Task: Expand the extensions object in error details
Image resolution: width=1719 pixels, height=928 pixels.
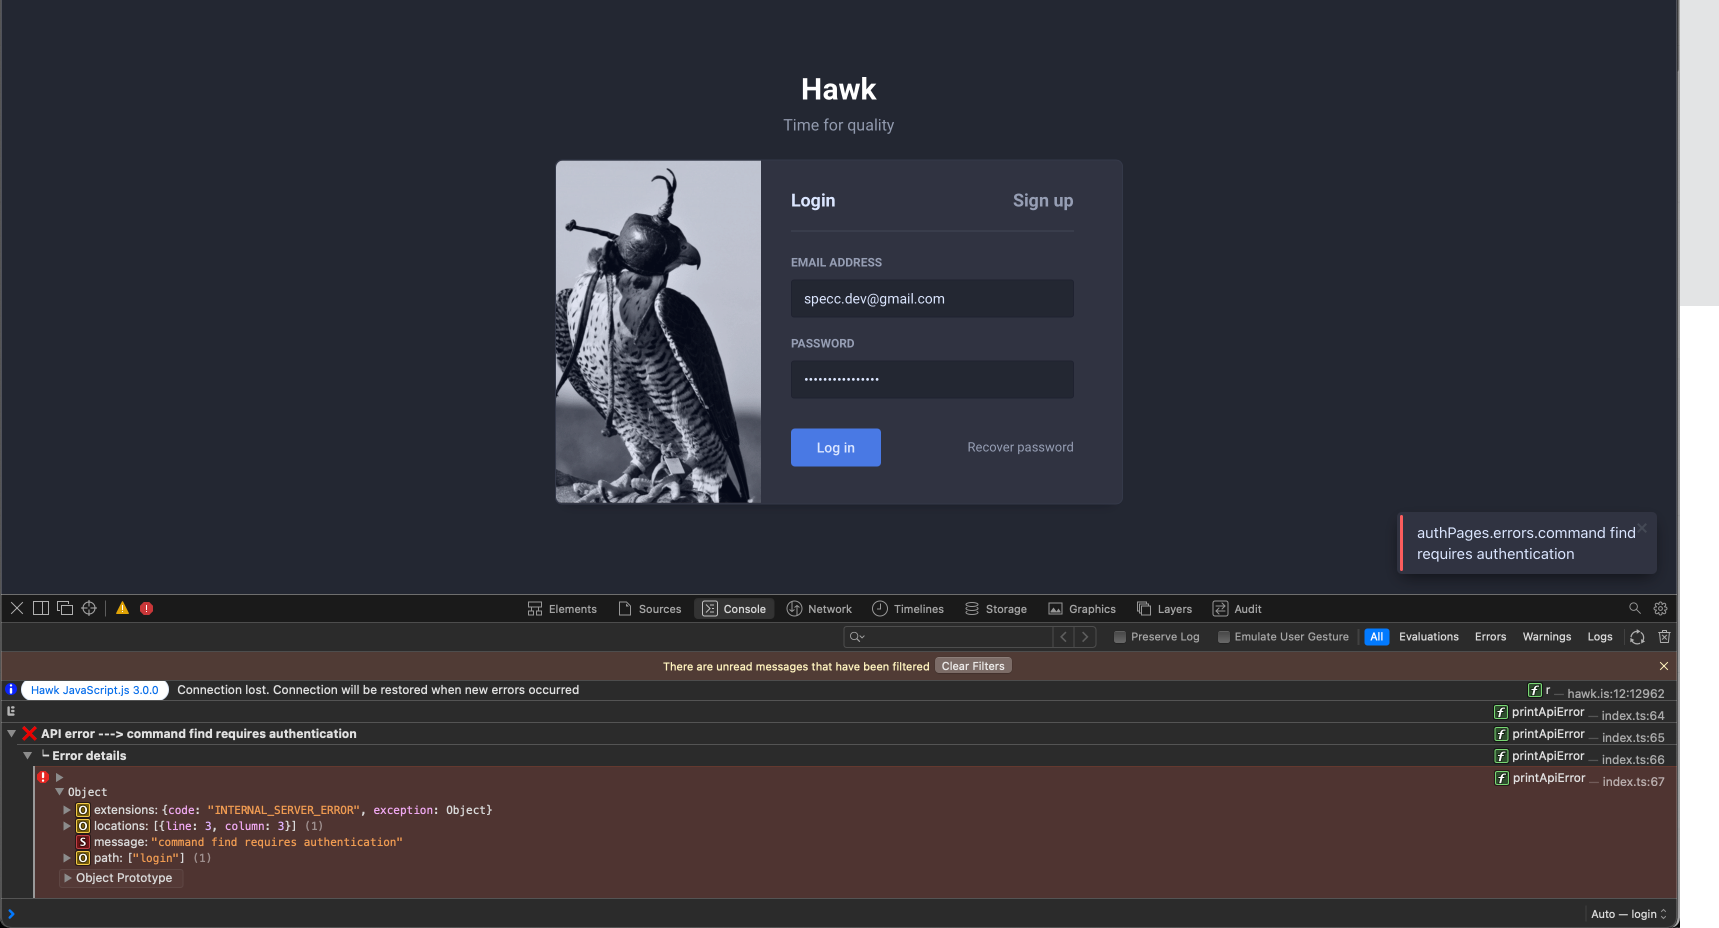Action: point(66,810)
